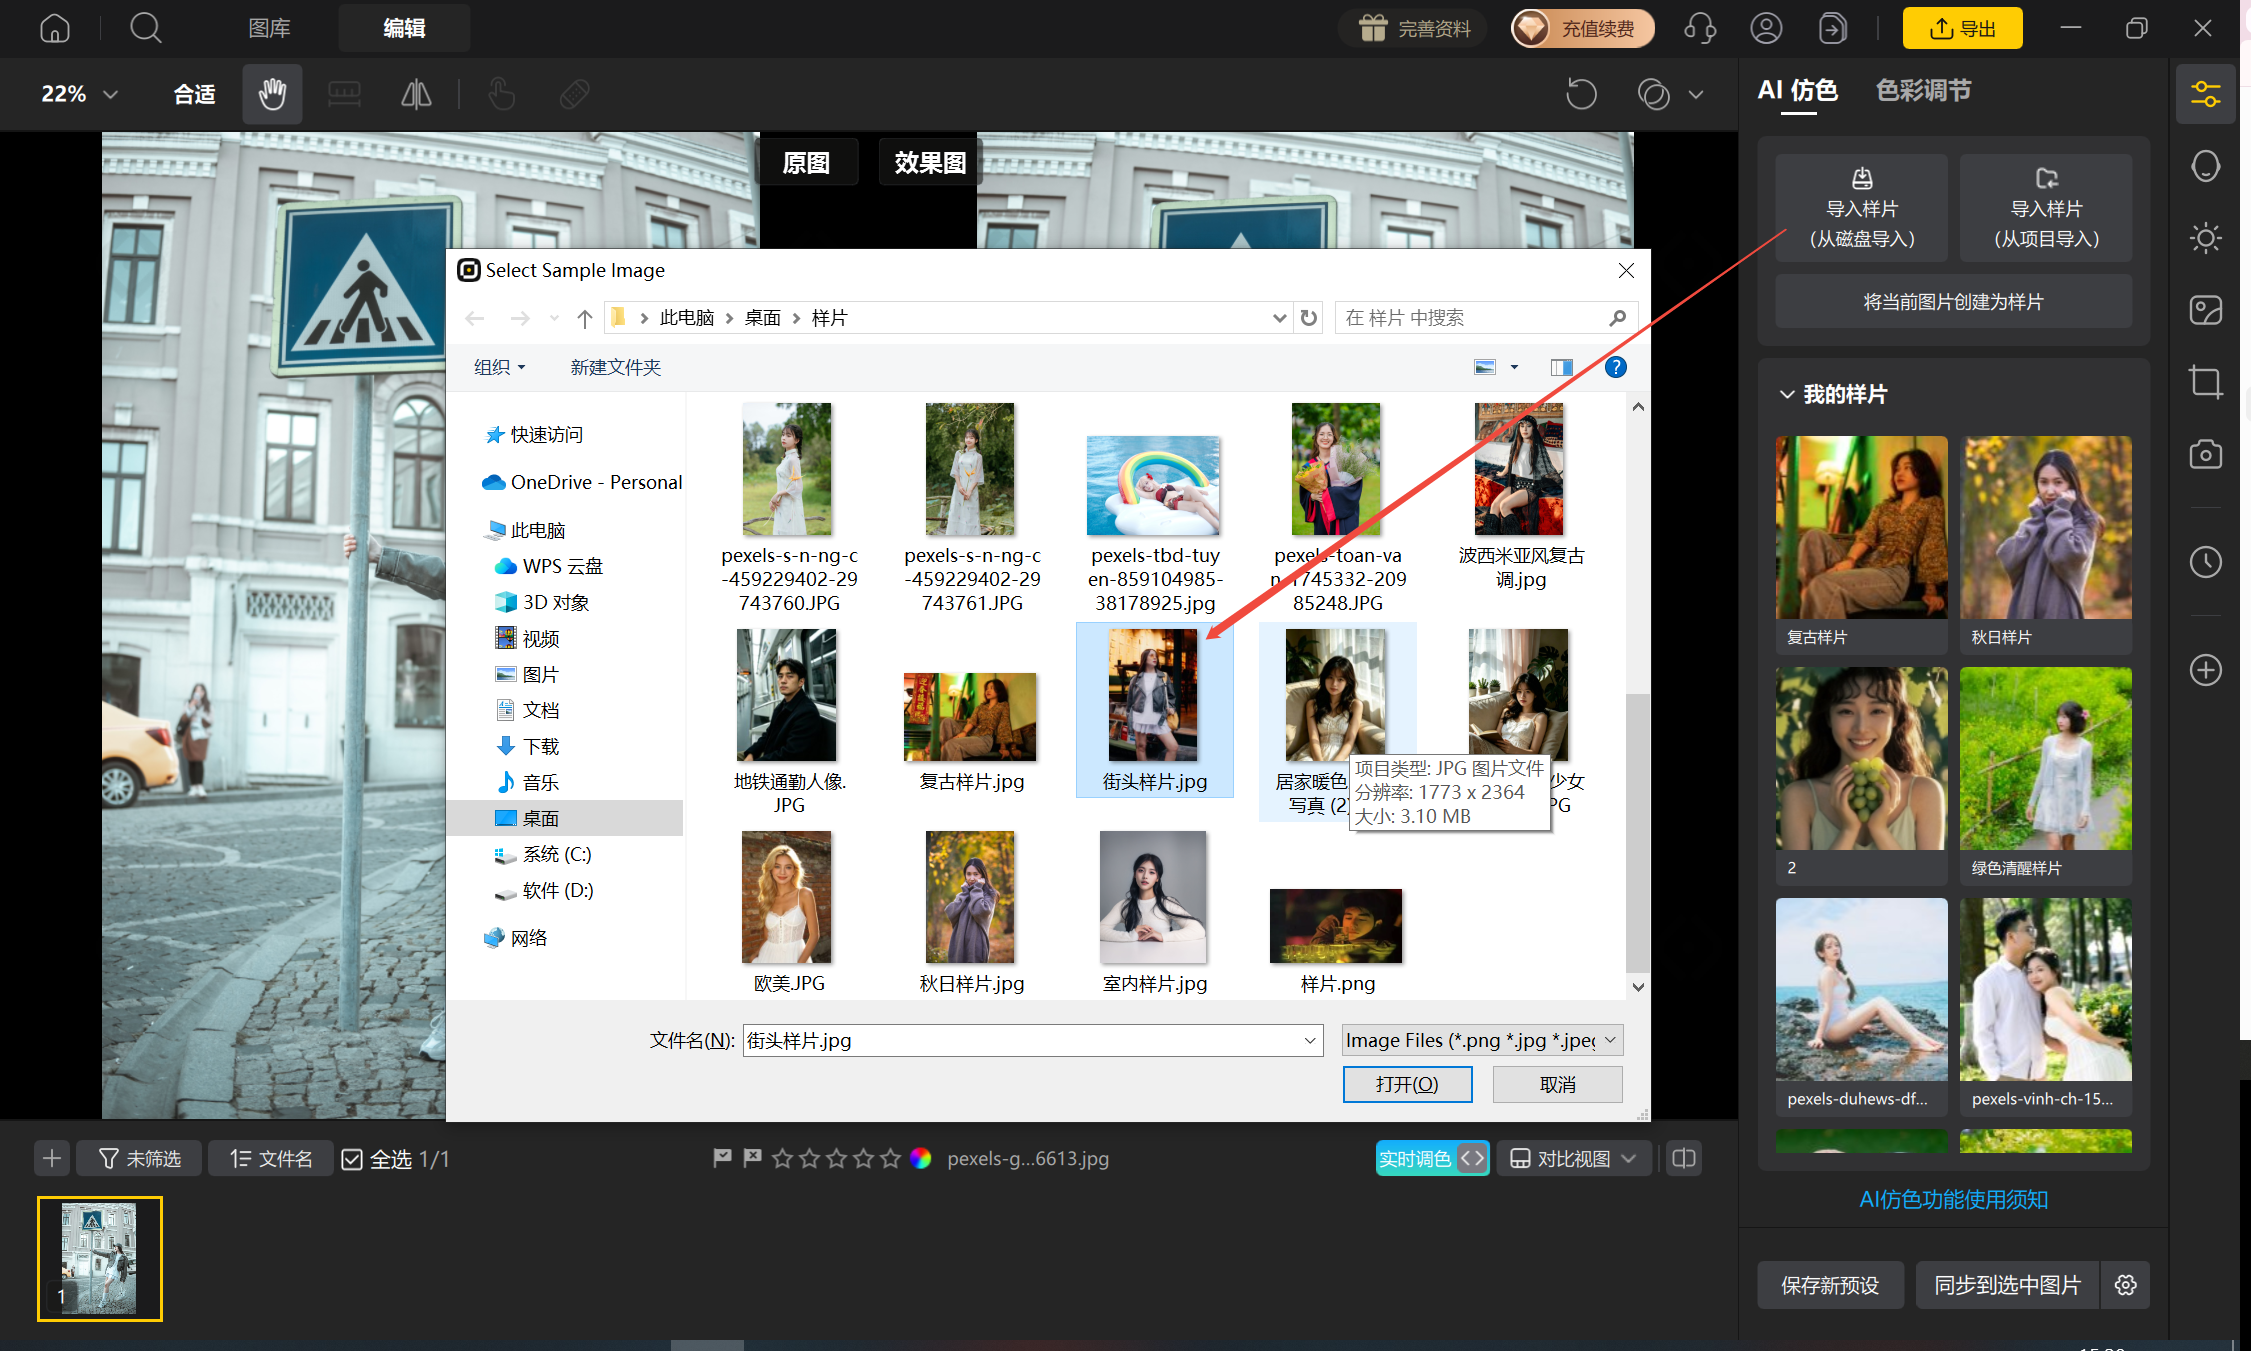Click the 导出 export button

pos(1962,28)
